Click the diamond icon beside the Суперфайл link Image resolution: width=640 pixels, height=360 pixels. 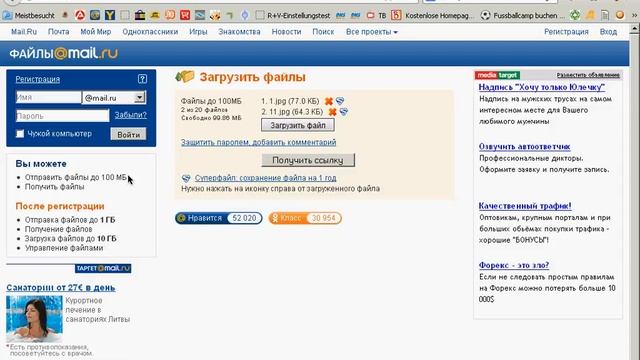(186, 178)
